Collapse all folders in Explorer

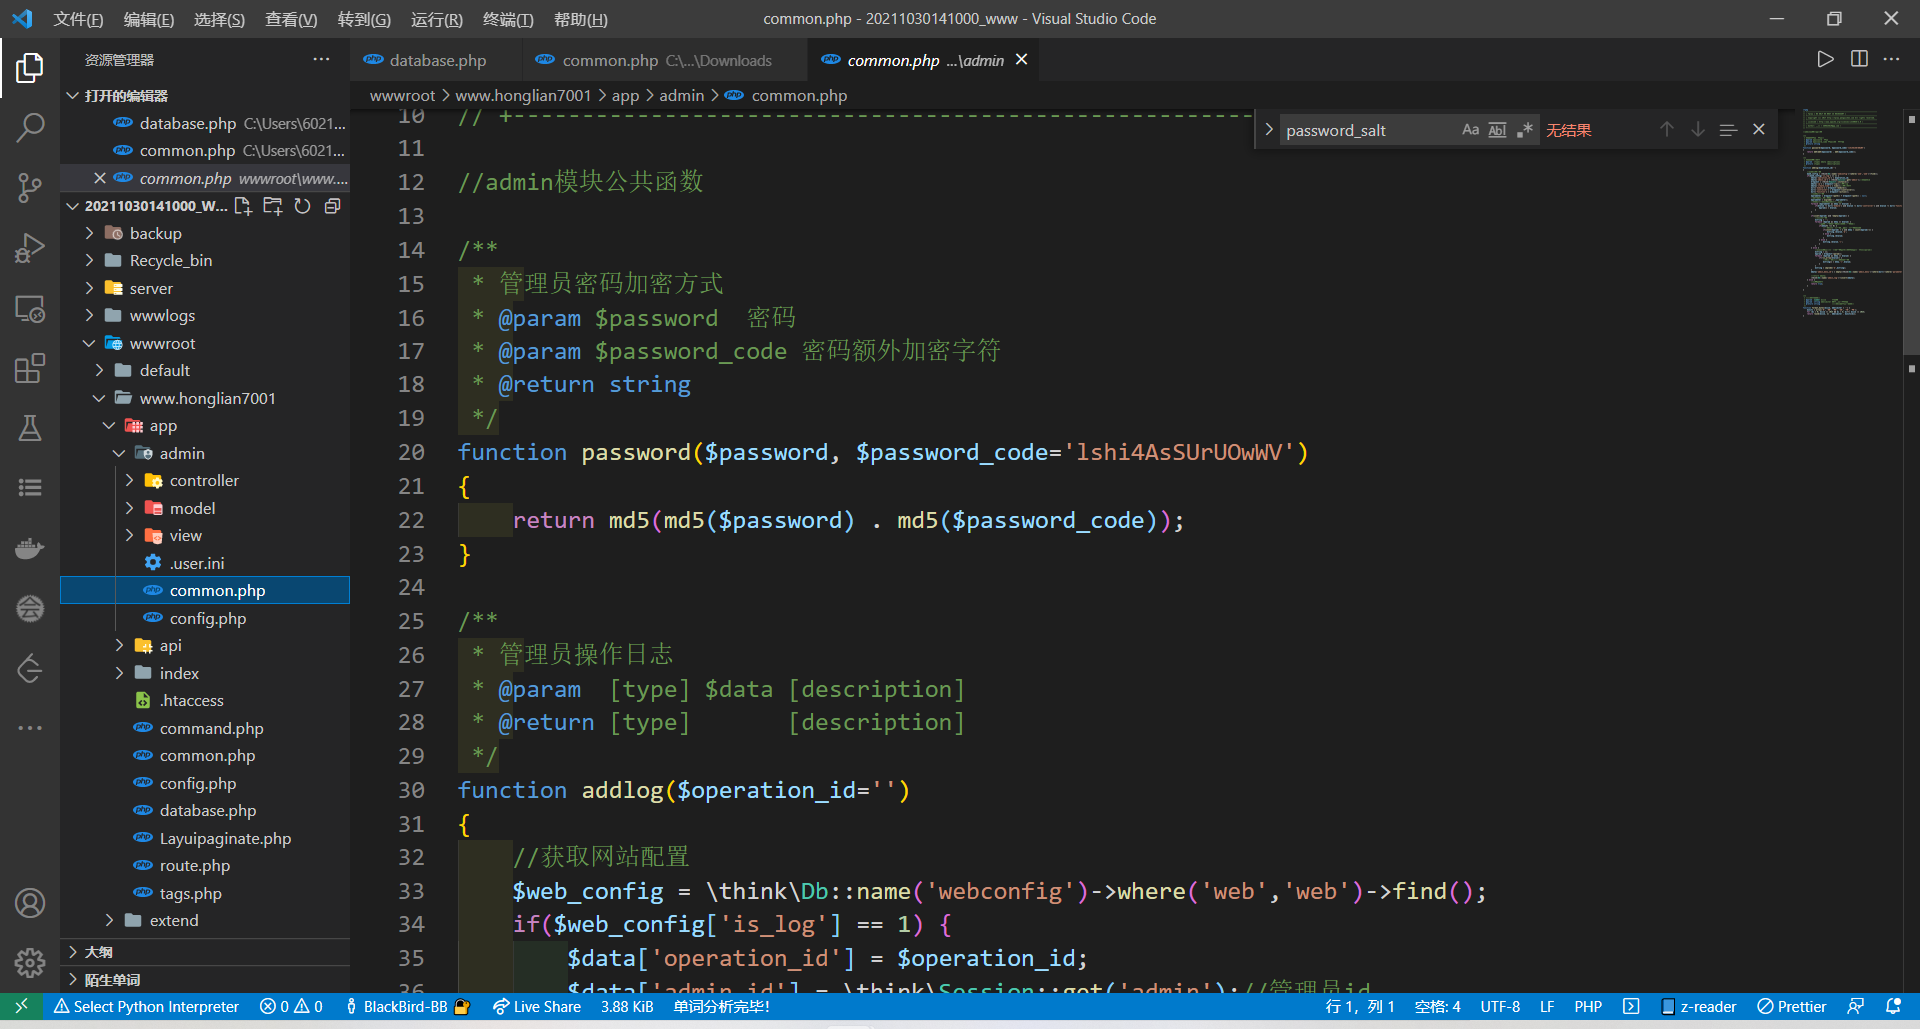pyautogui.click(x=333, y=206)
